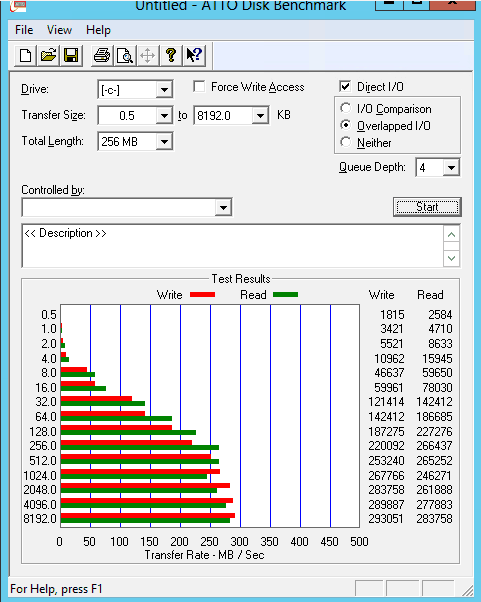This screenshot has width=481, height=602.
Task: Click the Transfer Rate - MB / Sec label
Action: 205,555
